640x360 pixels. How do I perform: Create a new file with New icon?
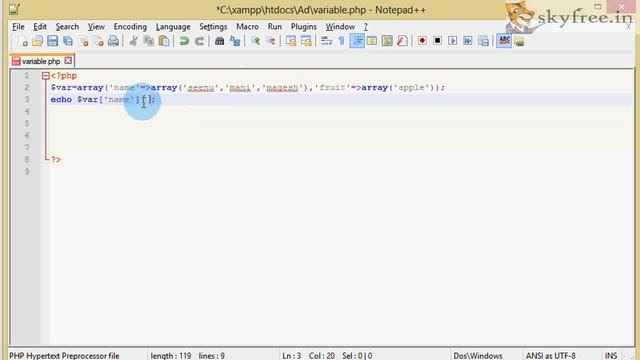[x=22, y=41]
